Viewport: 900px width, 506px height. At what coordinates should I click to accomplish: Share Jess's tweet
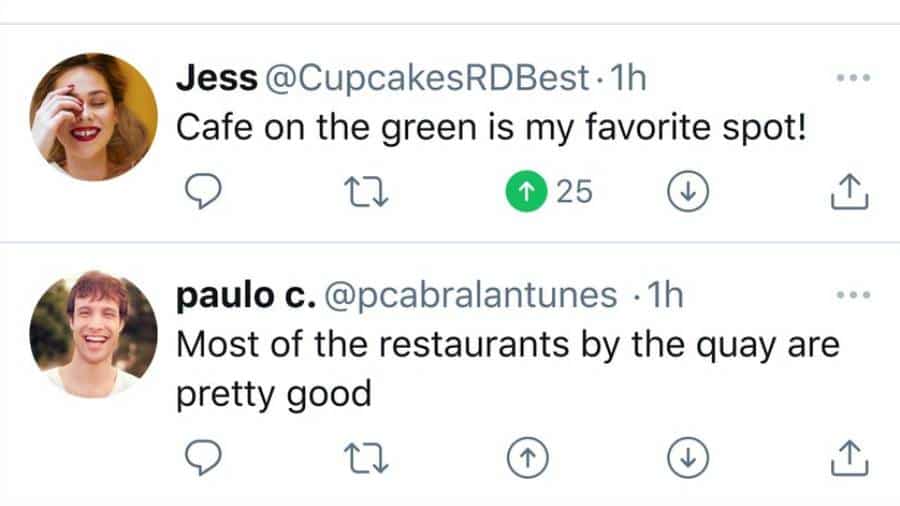click(x=851, y=192)
